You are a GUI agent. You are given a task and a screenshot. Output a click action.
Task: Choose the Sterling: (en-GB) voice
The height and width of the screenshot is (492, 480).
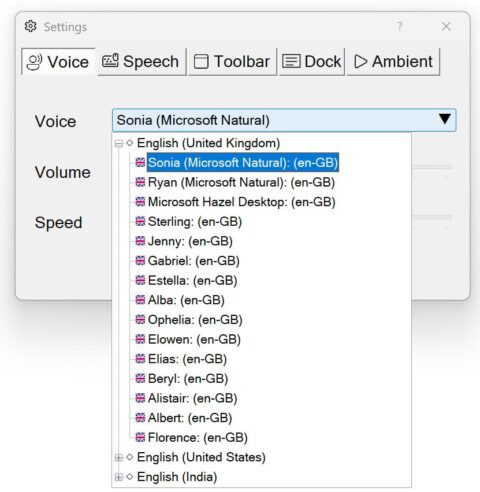pyautogui.click(x=195, y=222)
